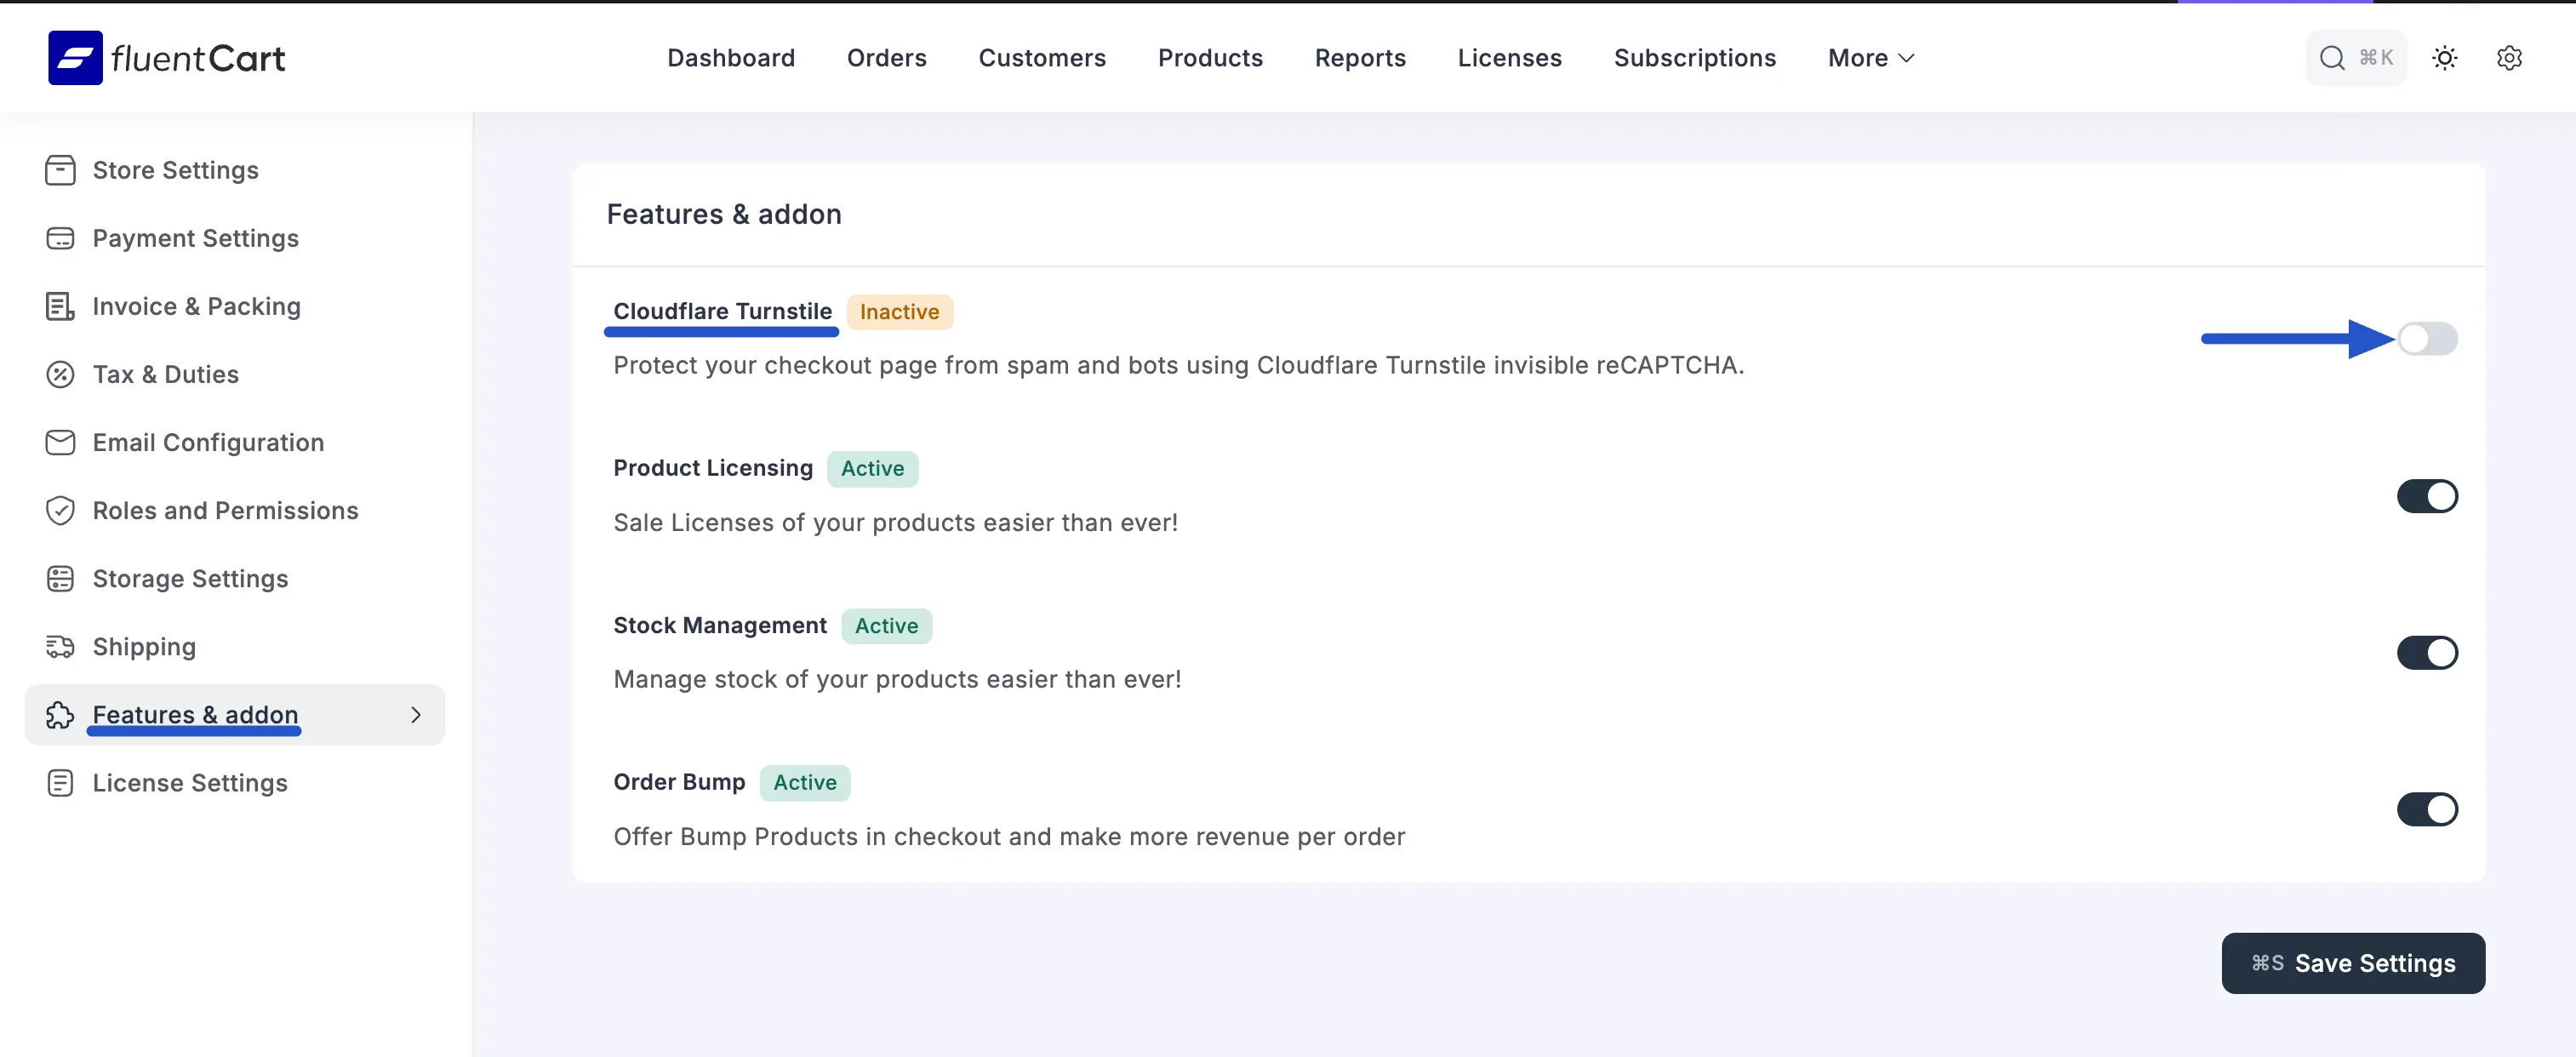
Task: Click the fluentCart logo
Action: [165, 57]
